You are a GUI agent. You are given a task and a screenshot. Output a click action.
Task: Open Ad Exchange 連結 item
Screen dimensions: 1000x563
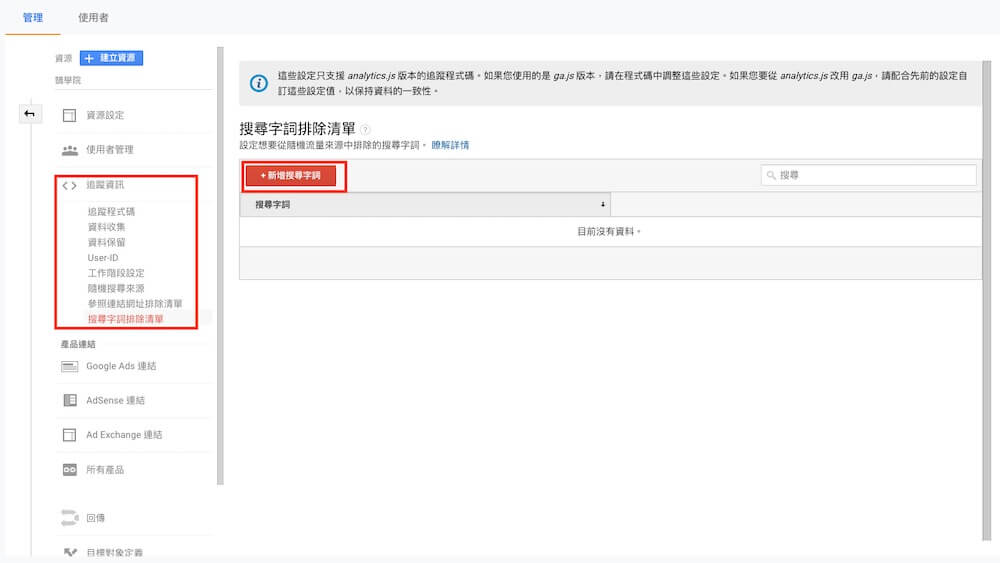(124, 435)
